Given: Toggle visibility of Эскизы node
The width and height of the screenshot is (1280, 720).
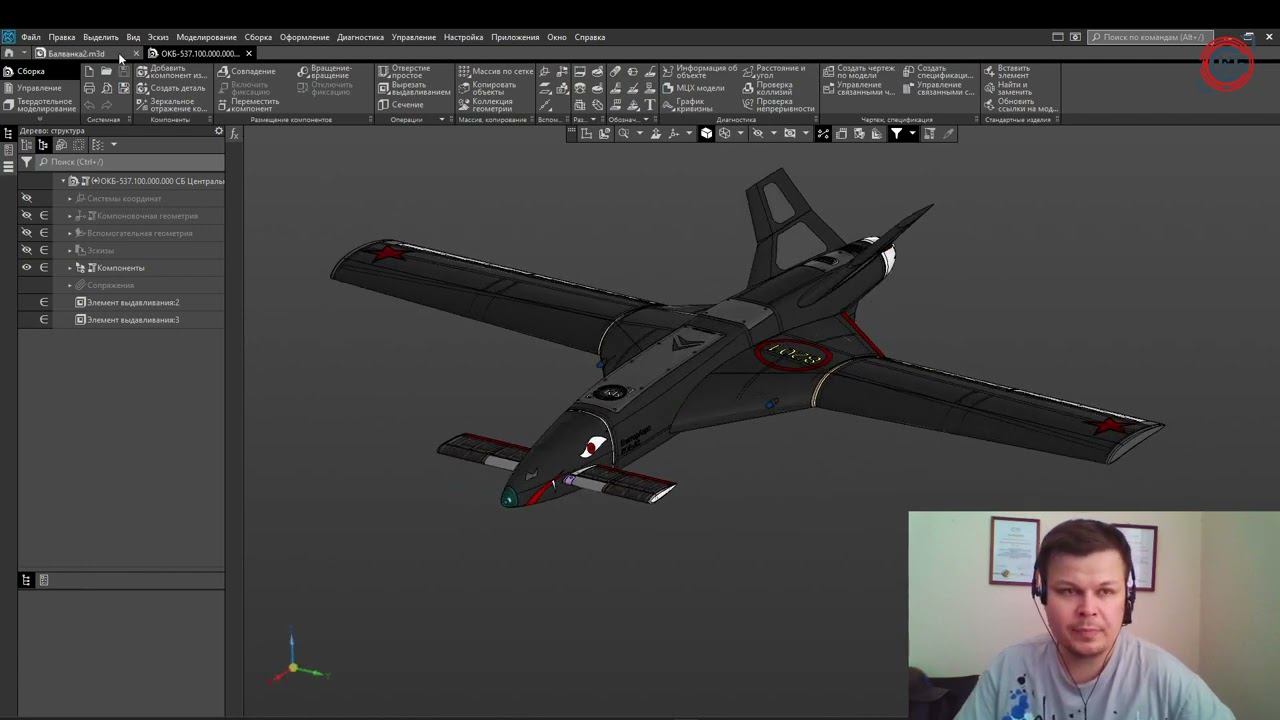Looking at the screenshot, I should tap(27, 250).
